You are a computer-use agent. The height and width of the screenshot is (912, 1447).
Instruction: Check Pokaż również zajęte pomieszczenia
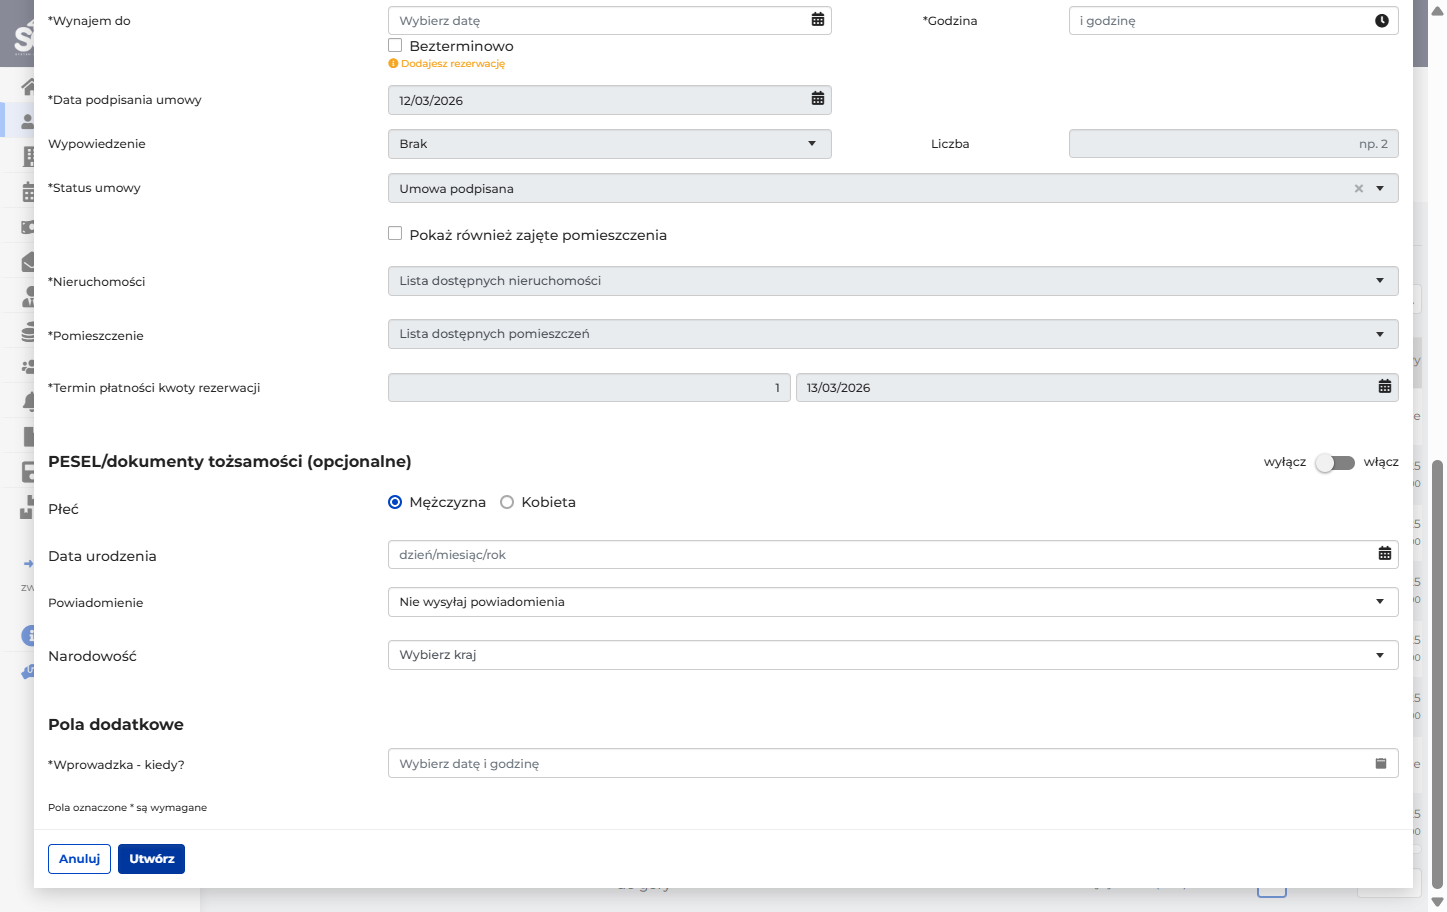click(395, 233)
